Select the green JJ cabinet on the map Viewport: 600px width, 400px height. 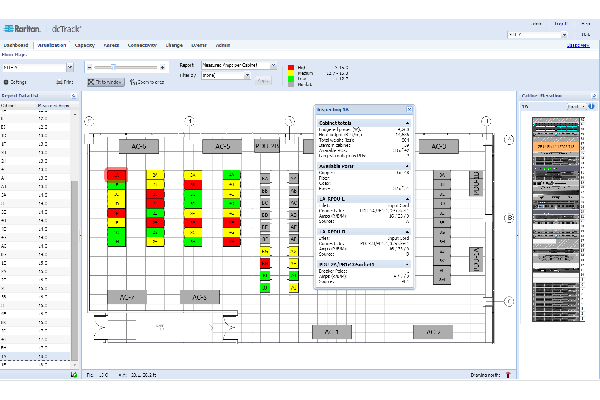pyautogui.click(x=265, y=287)
